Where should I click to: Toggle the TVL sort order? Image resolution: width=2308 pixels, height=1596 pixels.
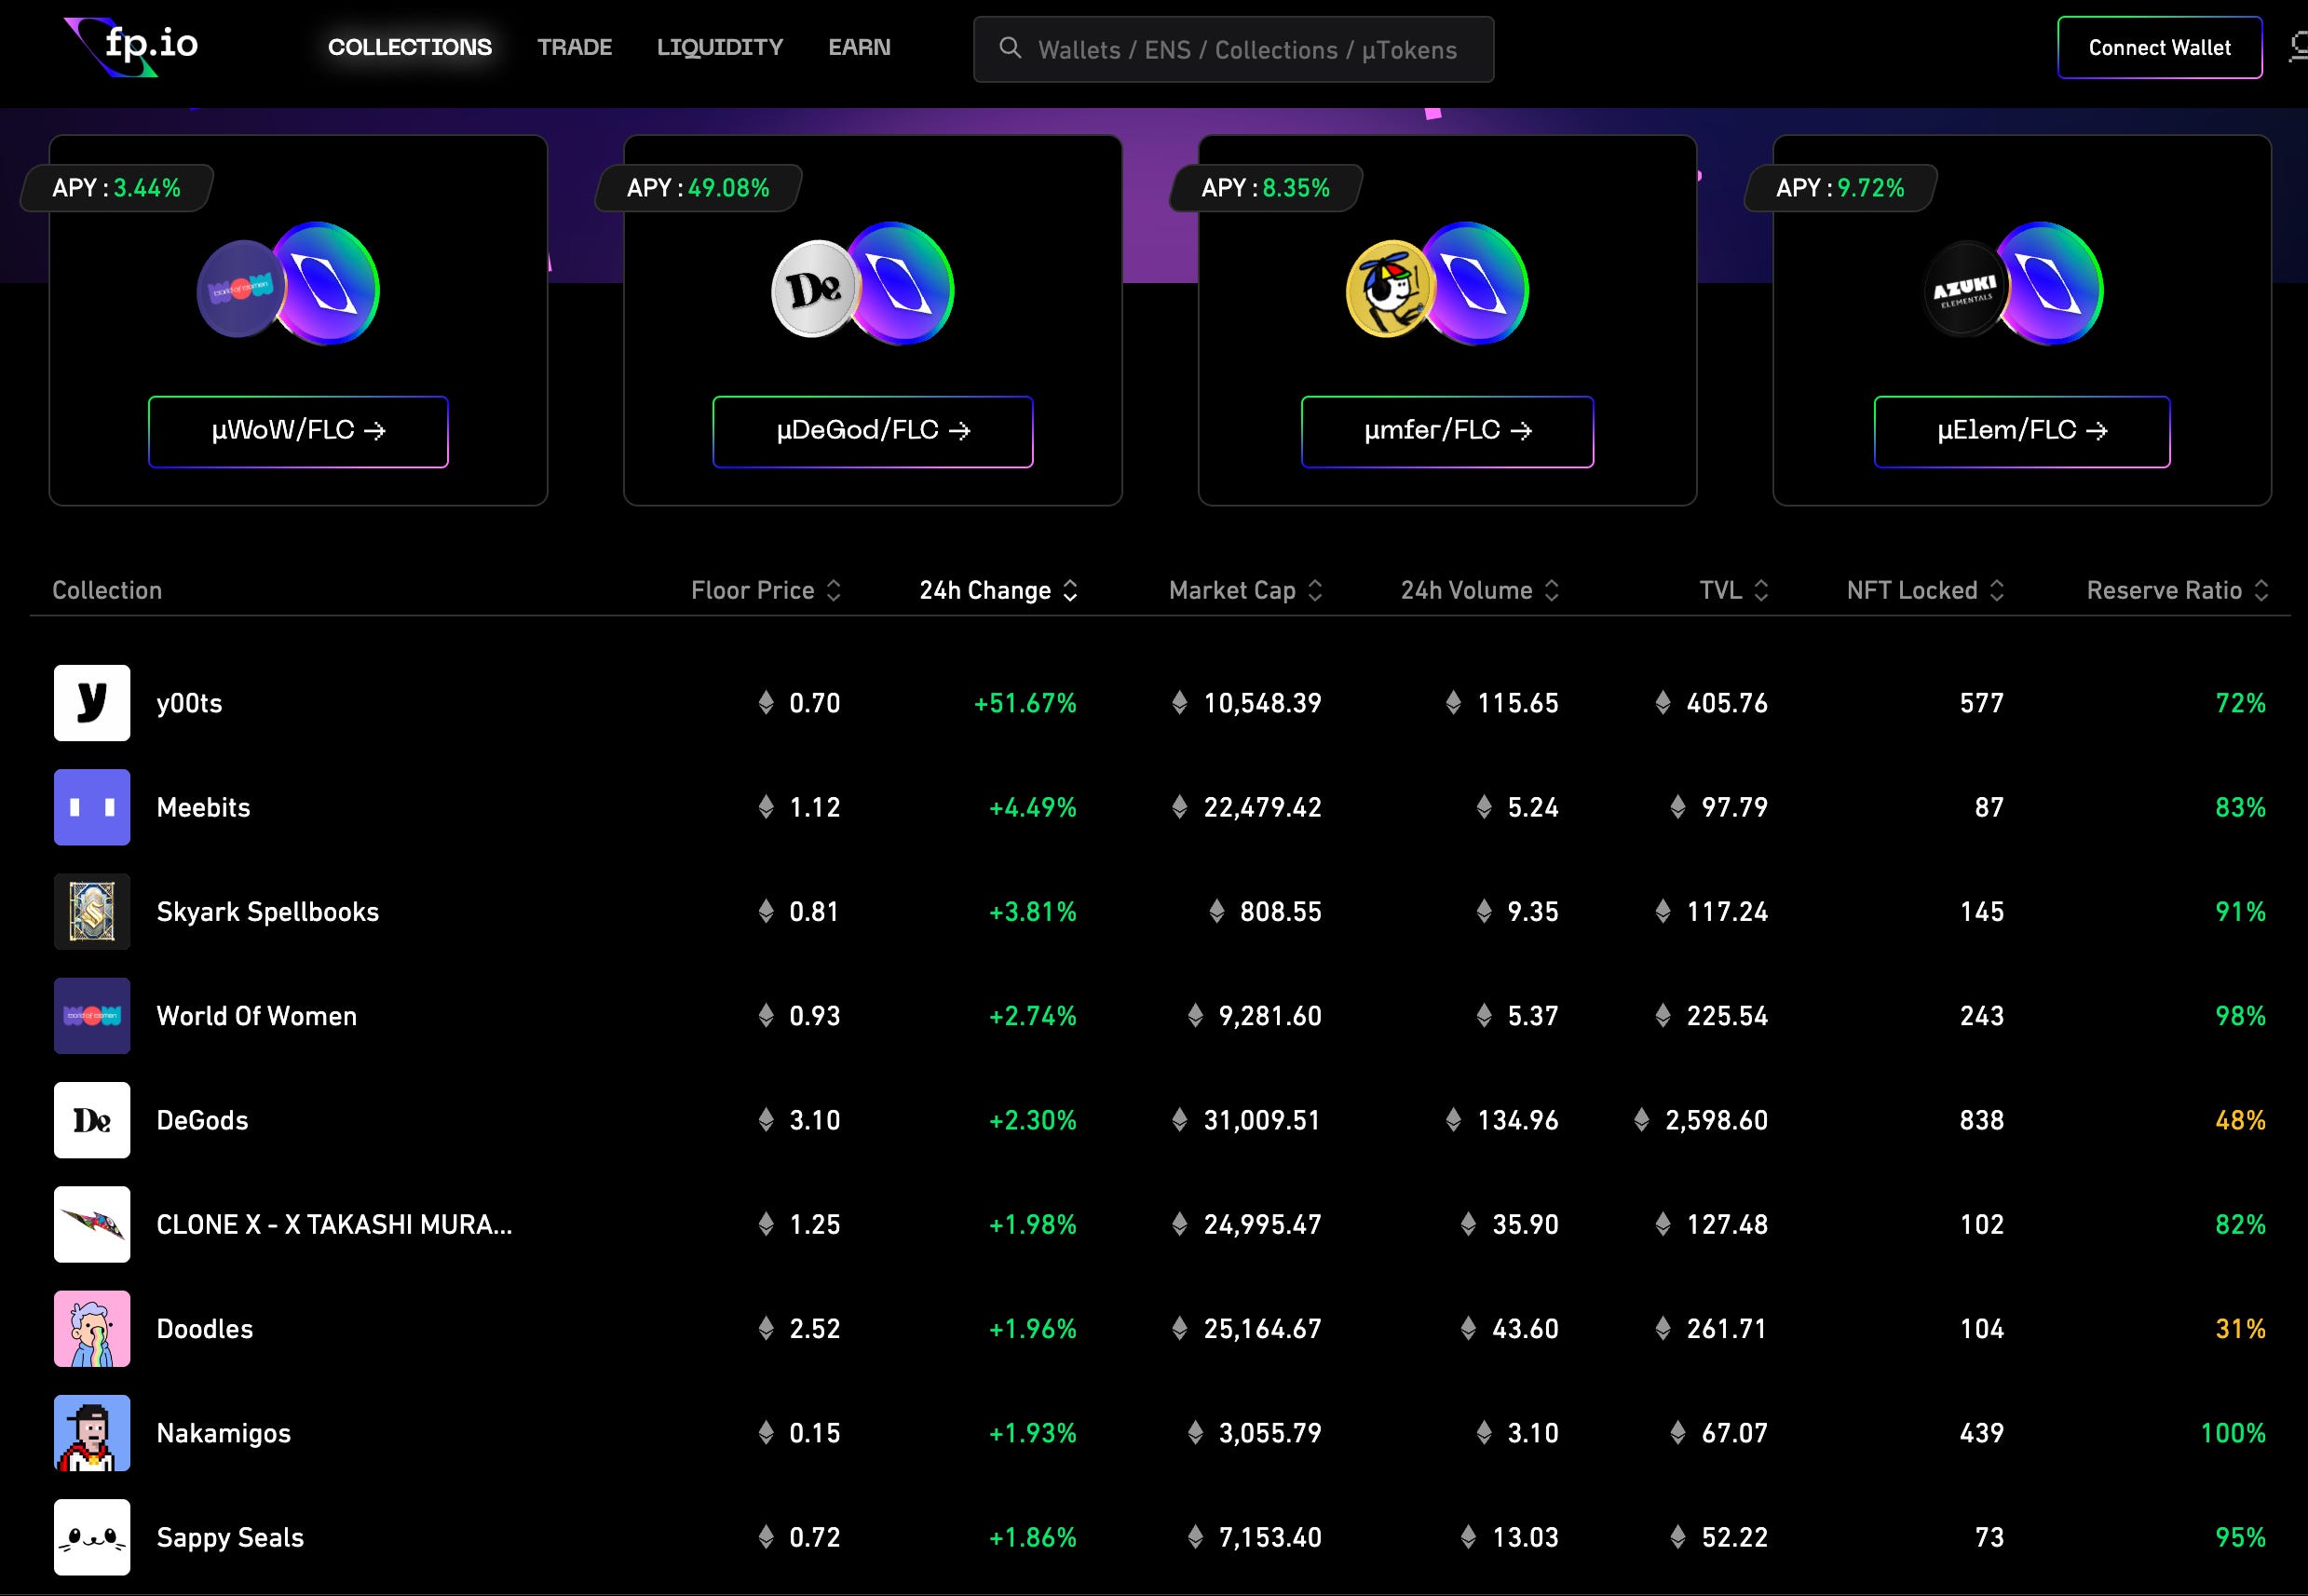pyautogui.click(x=1761, y=590)
